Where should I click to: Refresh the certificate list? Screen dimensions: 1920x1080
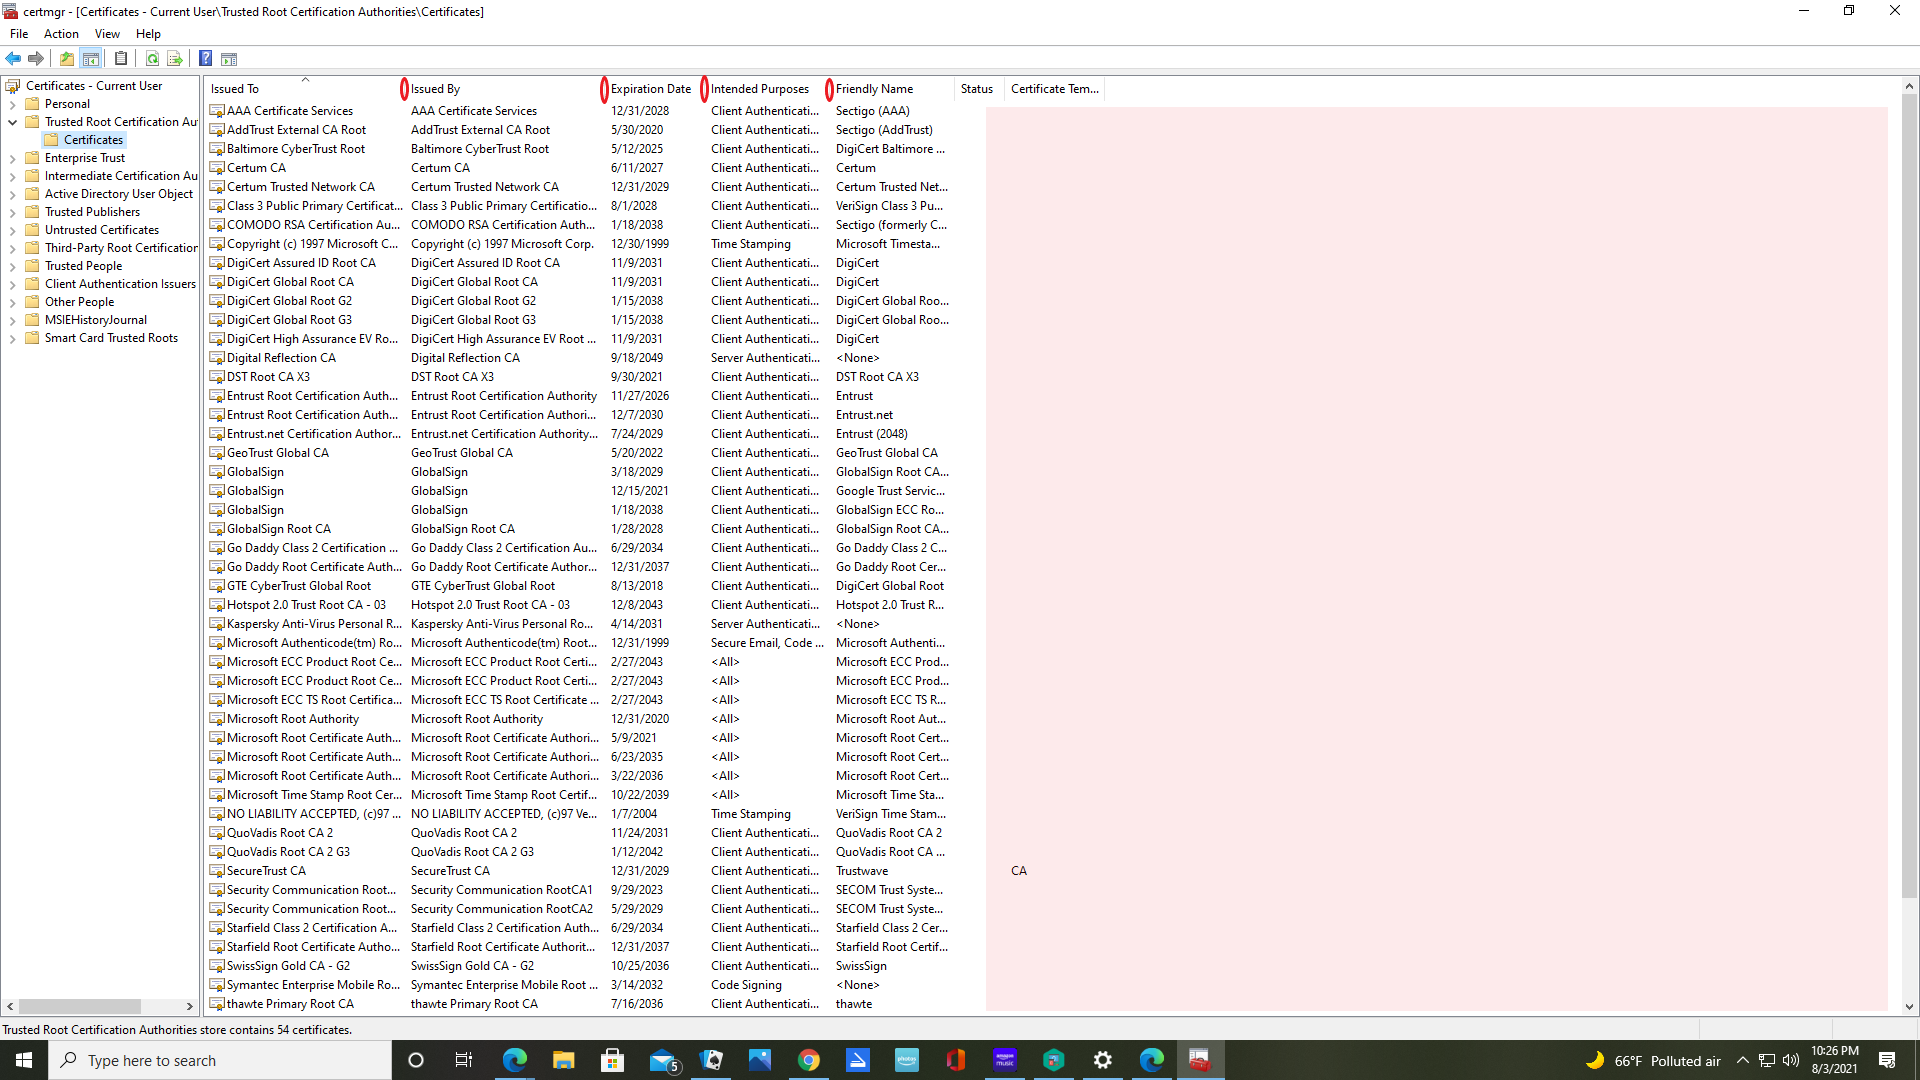pyautogui.click(x=152, y=59)
